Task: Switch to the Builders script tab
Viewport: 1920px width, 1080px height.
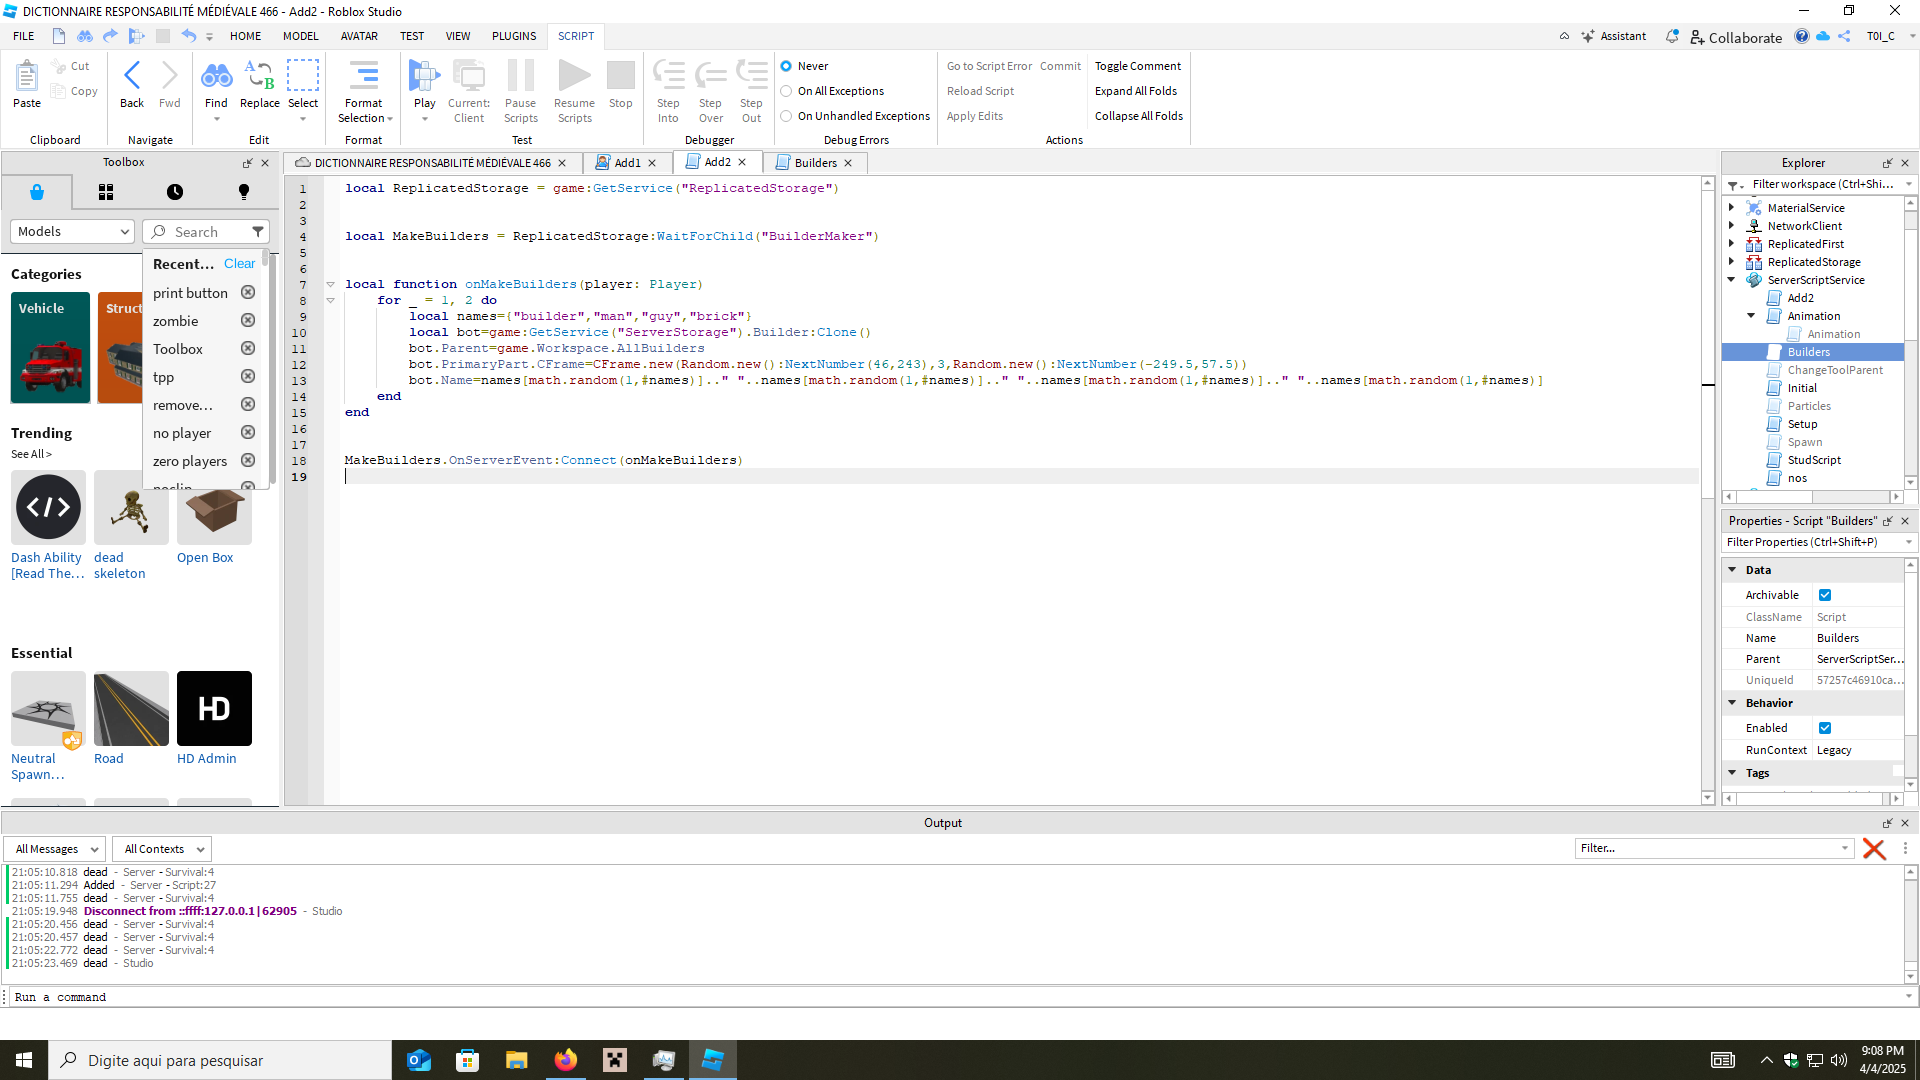Action: coord(815,163)
